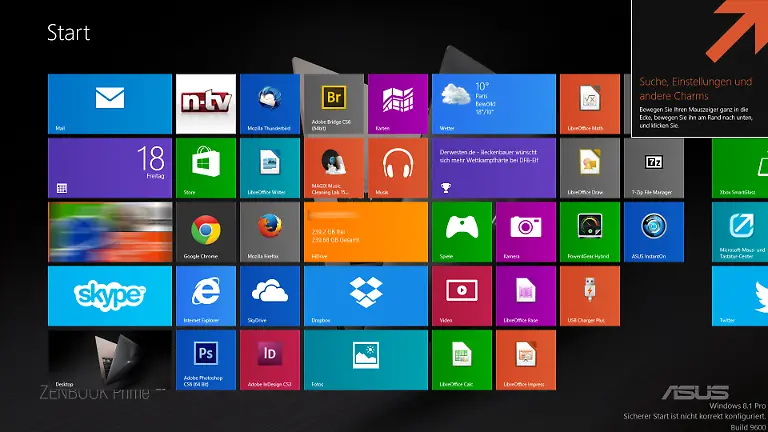Viewport: 768px width, 432px height.
Task: Open 7-Zip File Manager tile
Action: (654, 167)
